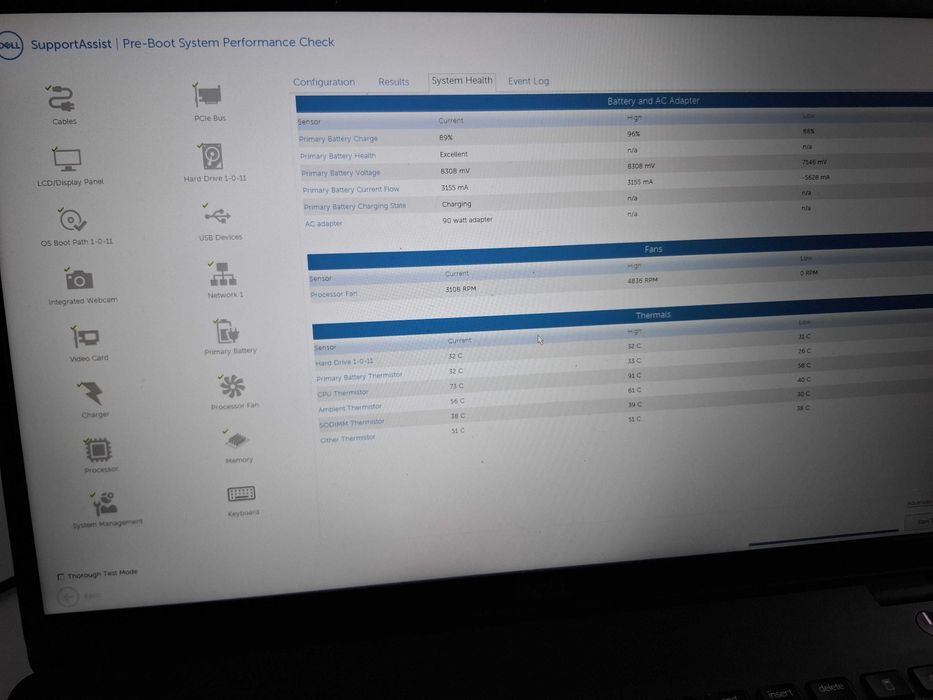The height and width of the screenshot is (700, 933).
Task: Click the 3108 RPM current value
Action: pyautogui.click(x=461, y=289)
